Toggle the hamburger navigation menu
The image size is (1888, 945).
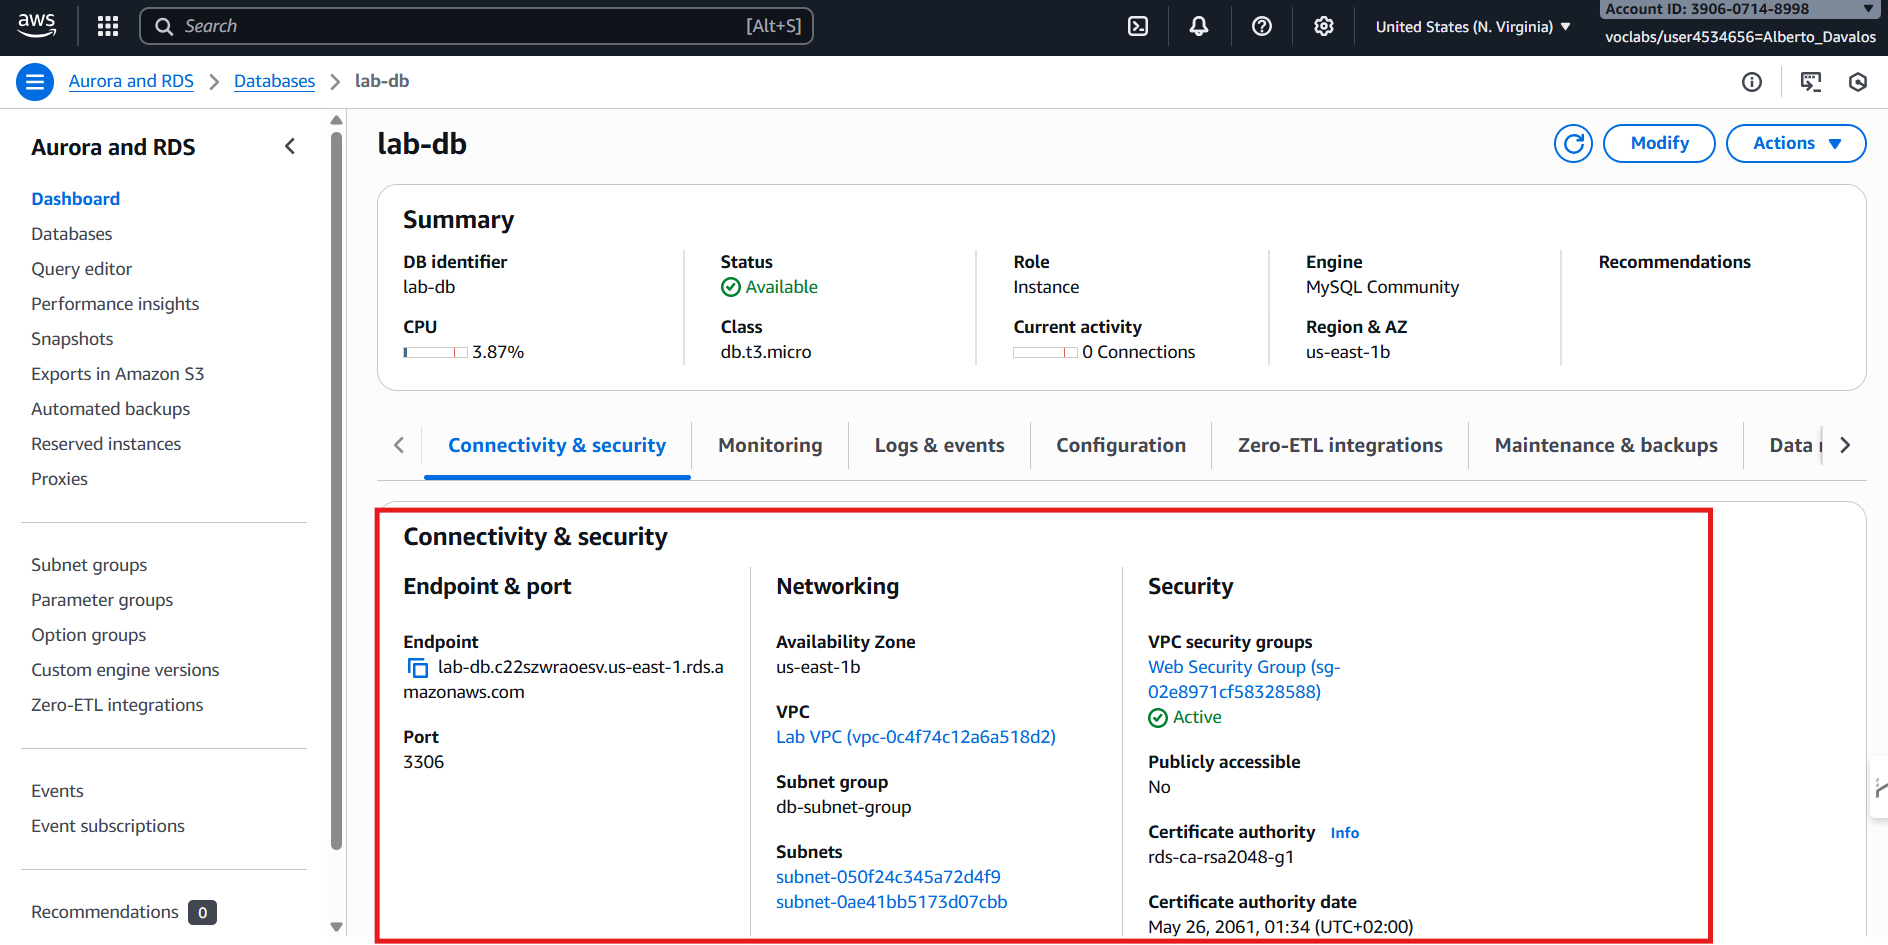(x=35, y=82)
